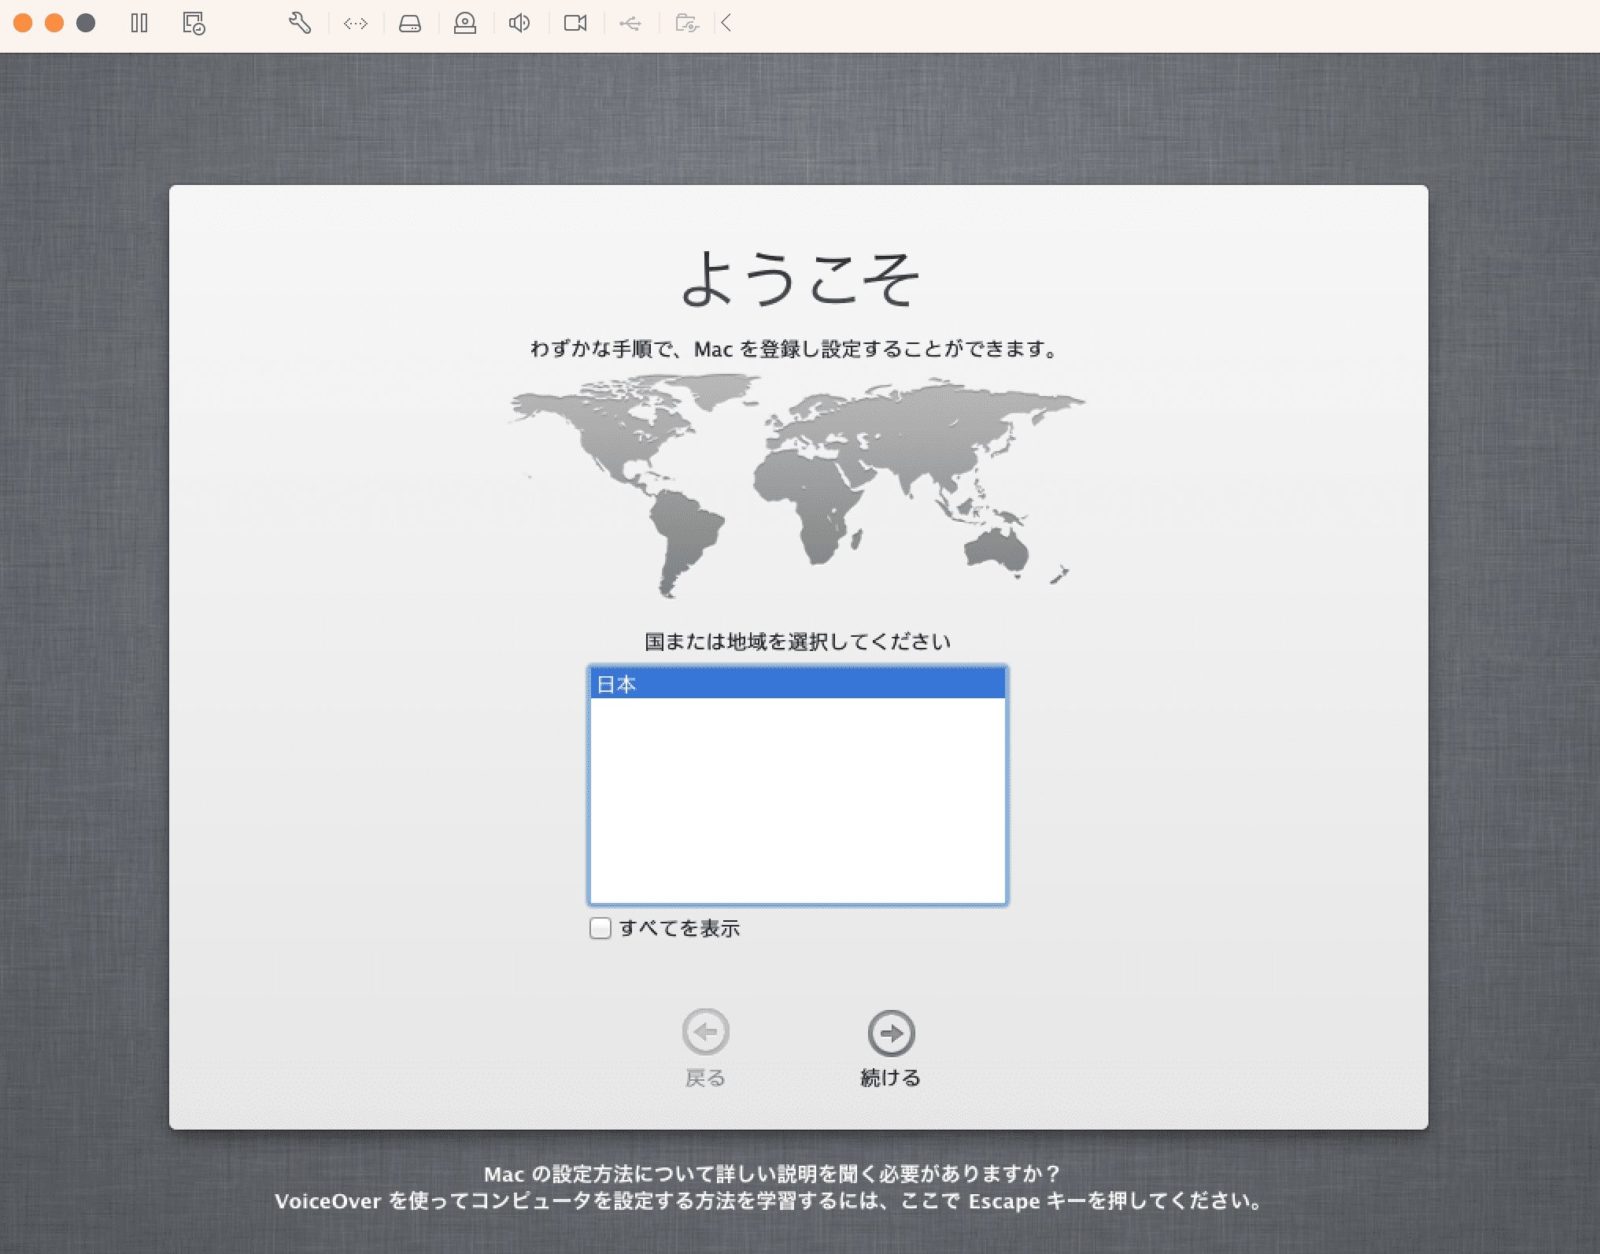Pause the virtual machine

139,23
